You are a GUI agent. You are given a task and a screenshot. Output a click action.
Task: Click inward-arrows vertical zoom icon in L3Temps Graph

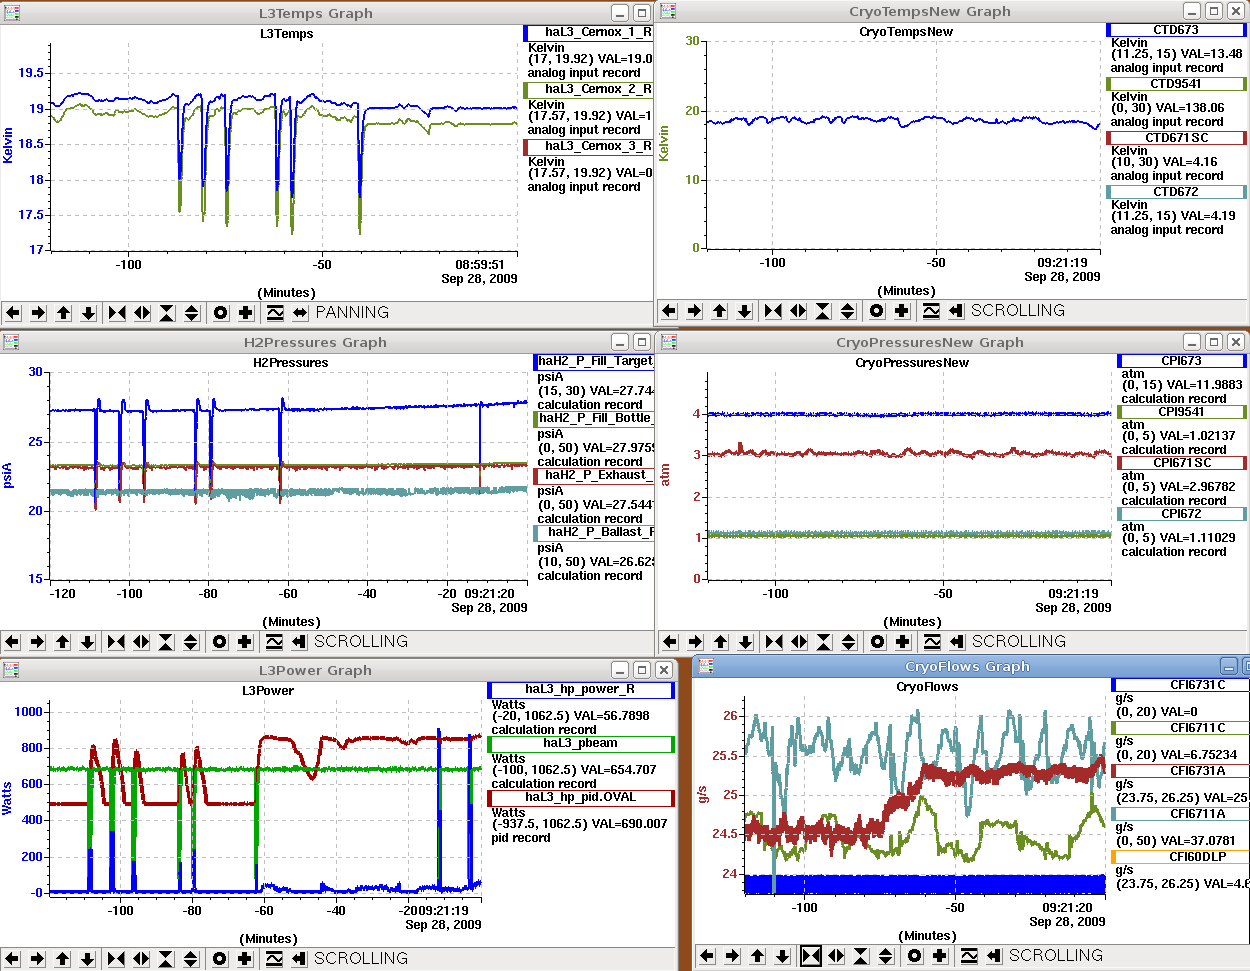(x=167, y=313)
